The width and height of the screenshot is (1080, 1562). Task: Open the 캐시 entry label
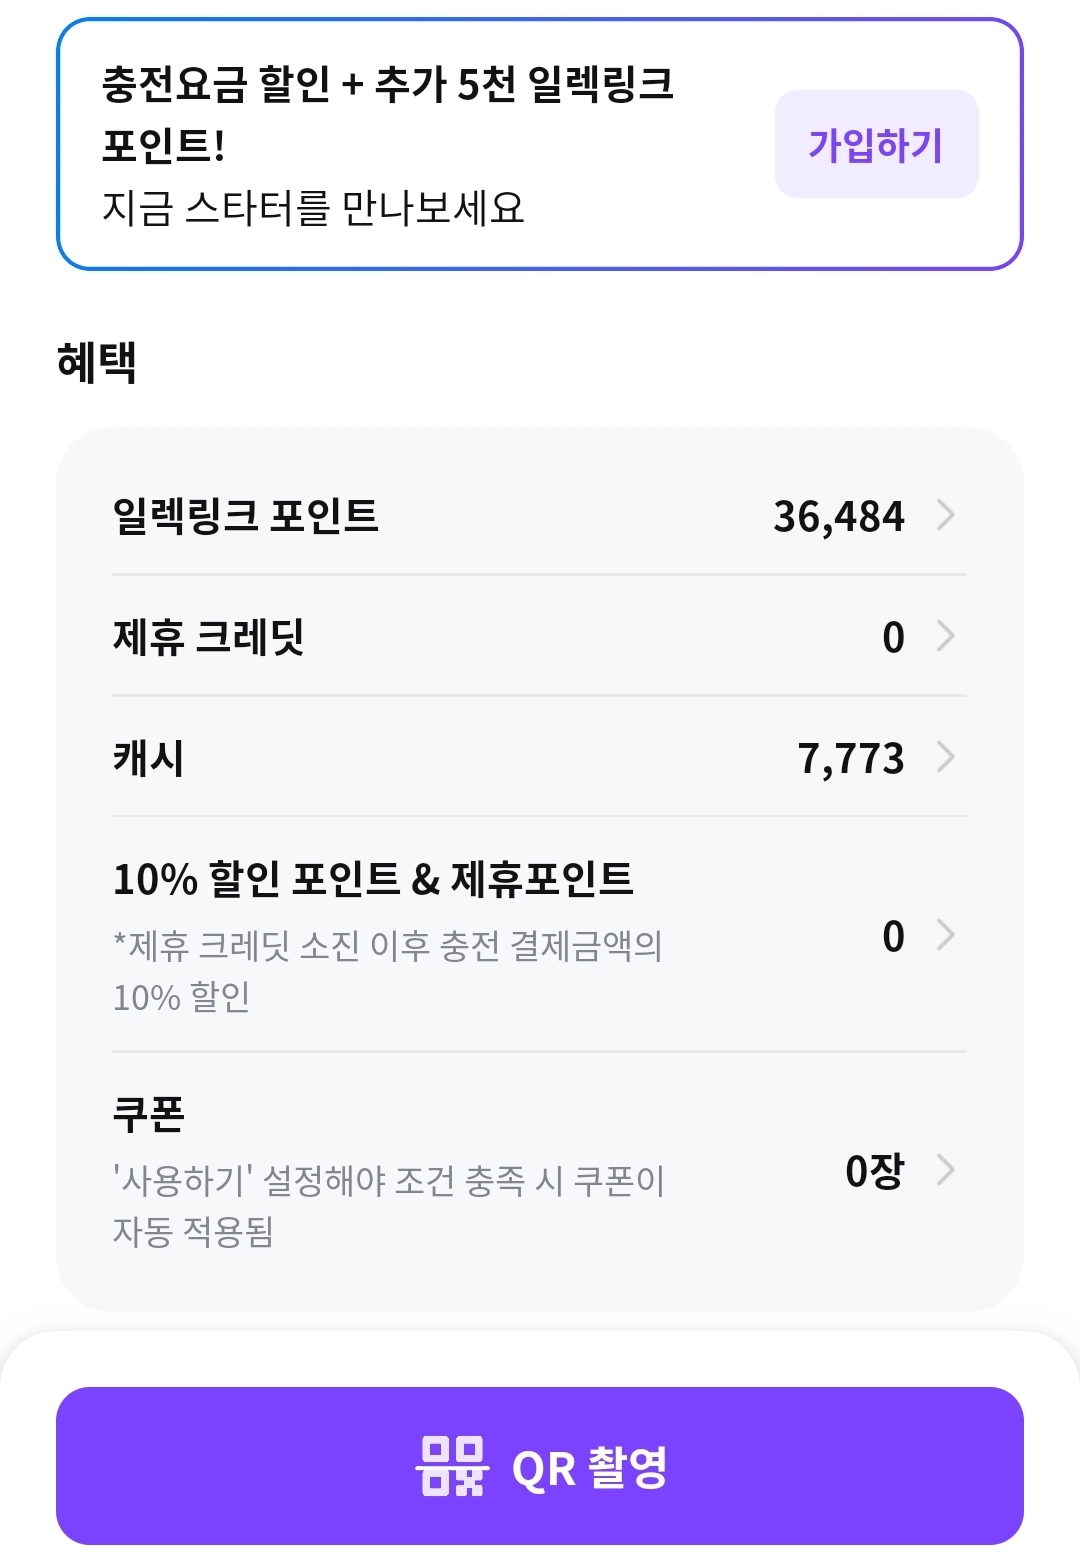click(x=148, y=758)
